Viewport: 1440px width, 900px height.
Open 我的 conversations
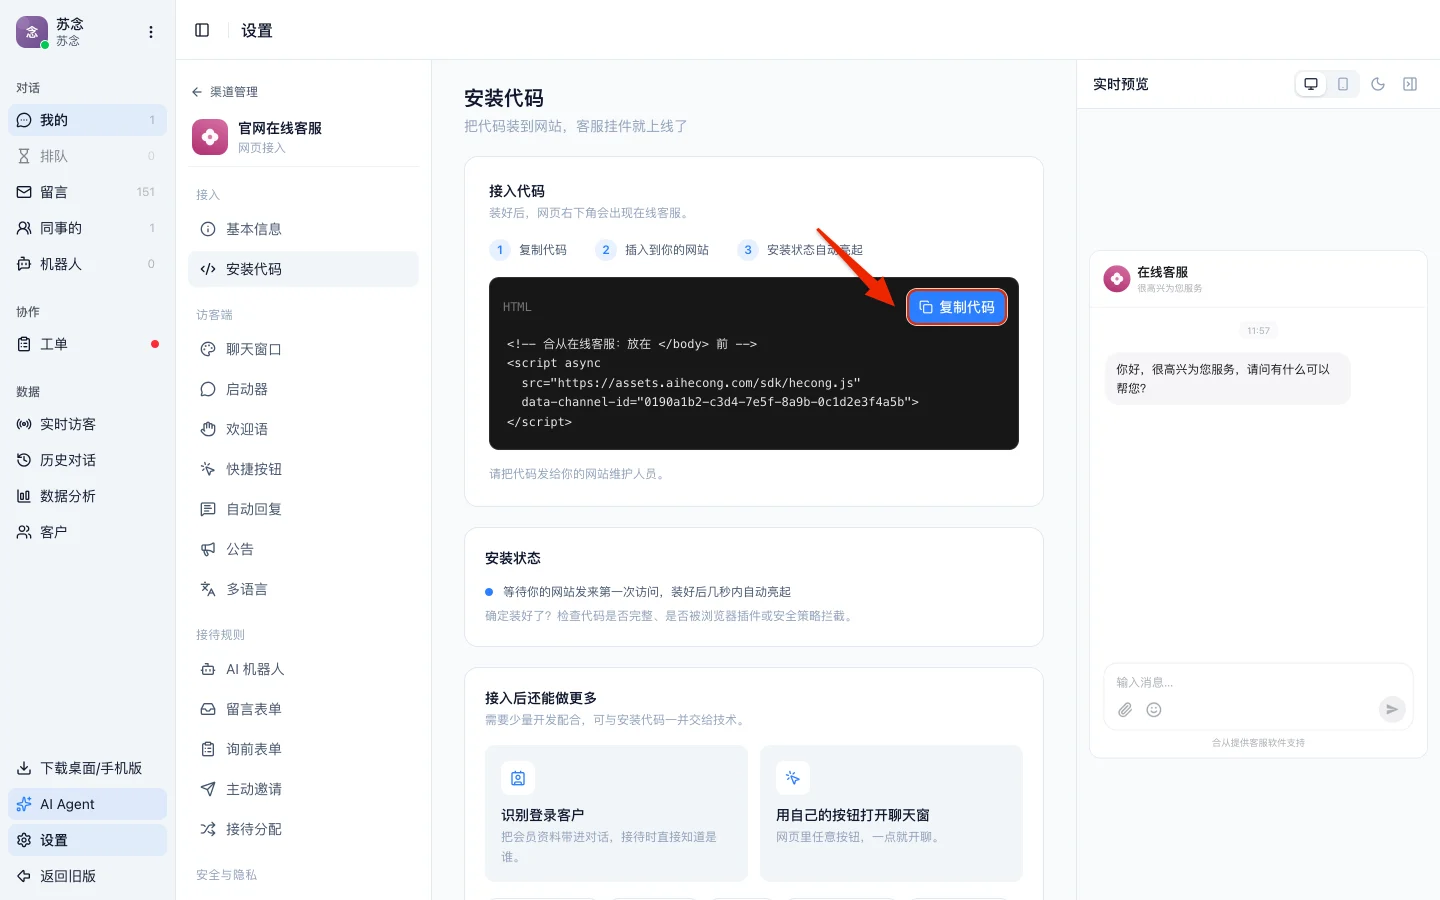[x=87, y=120]
